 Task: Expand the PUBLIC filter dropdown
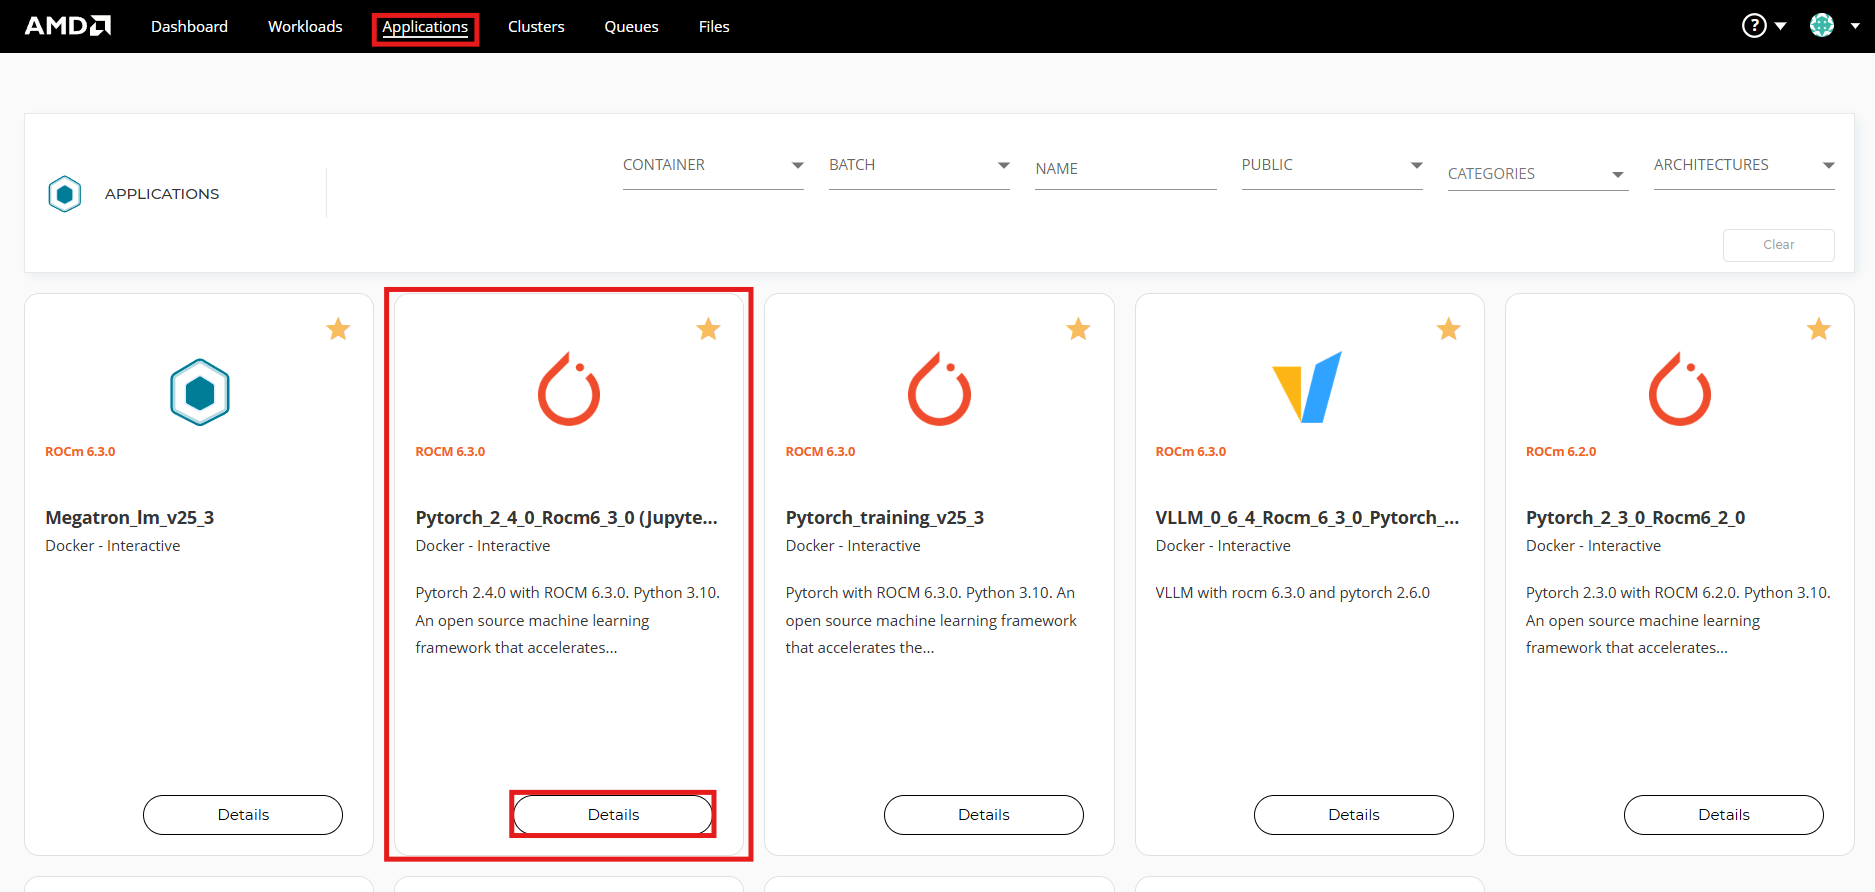click(x=1332, y=166)
